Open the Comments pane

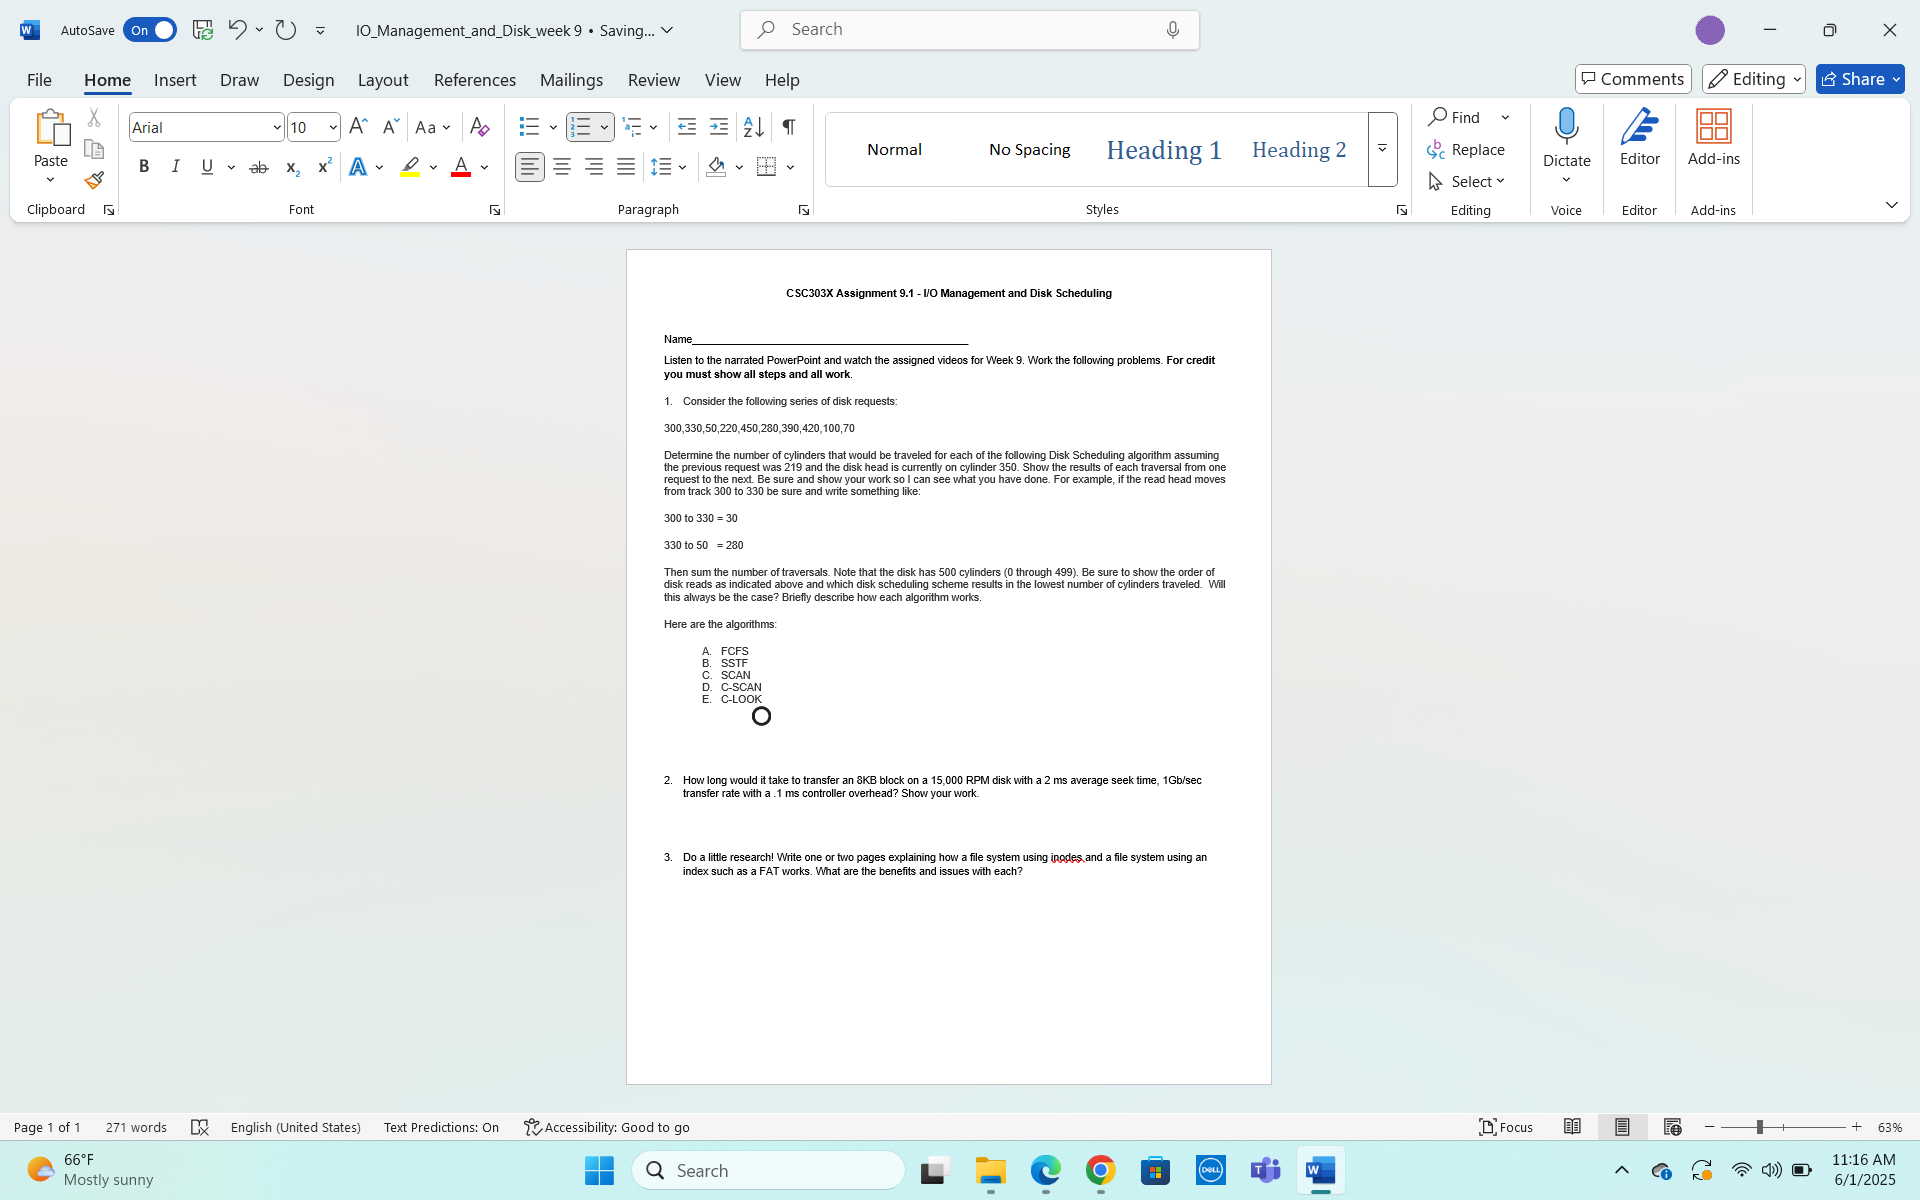[1633, 79]
